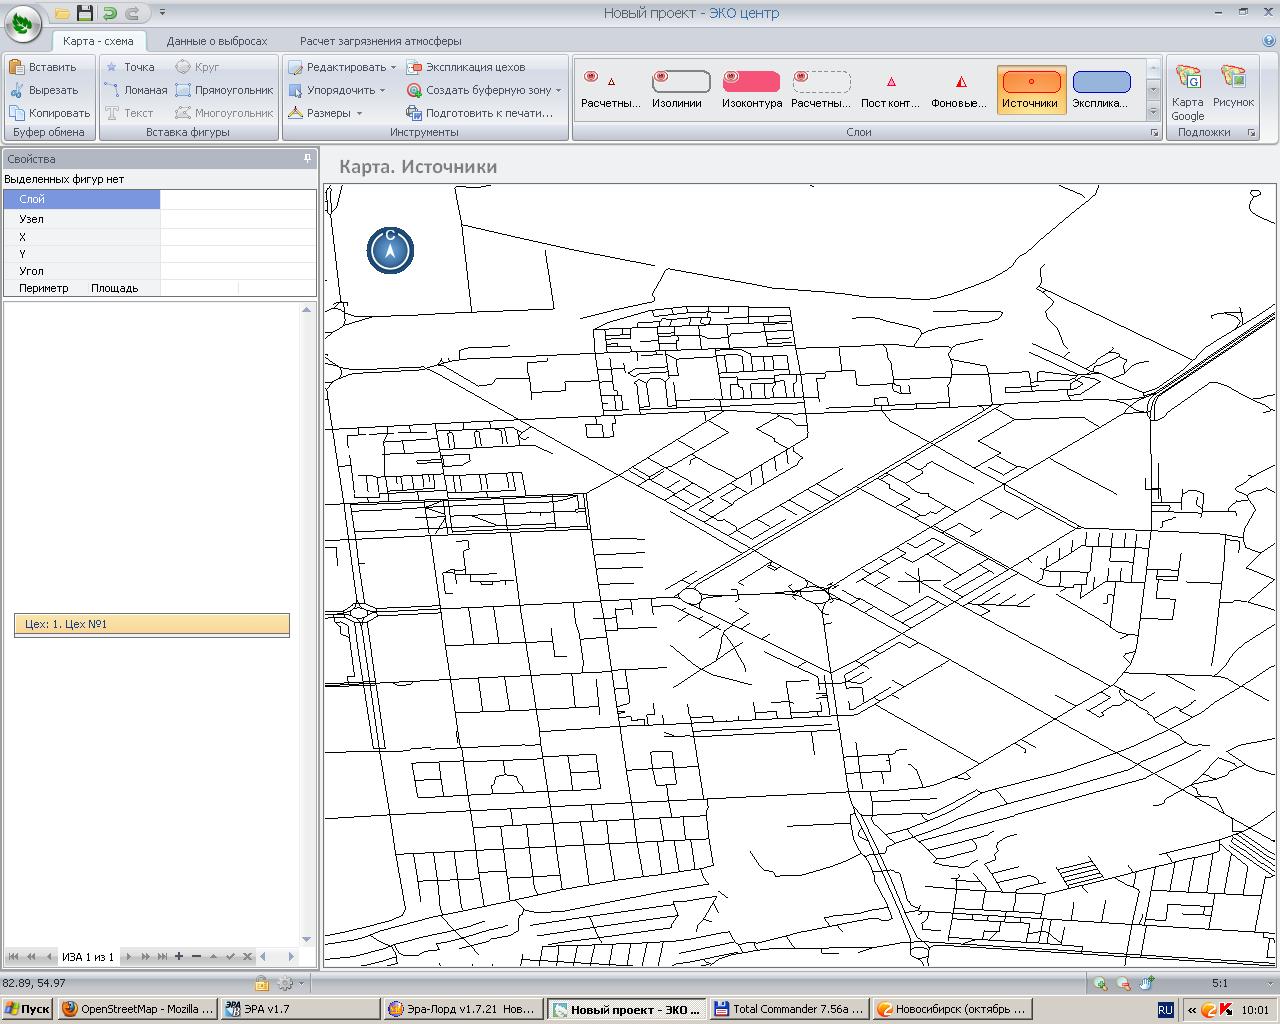
Task: Click the Вставить paste button
Action: [x=43, y=67]
